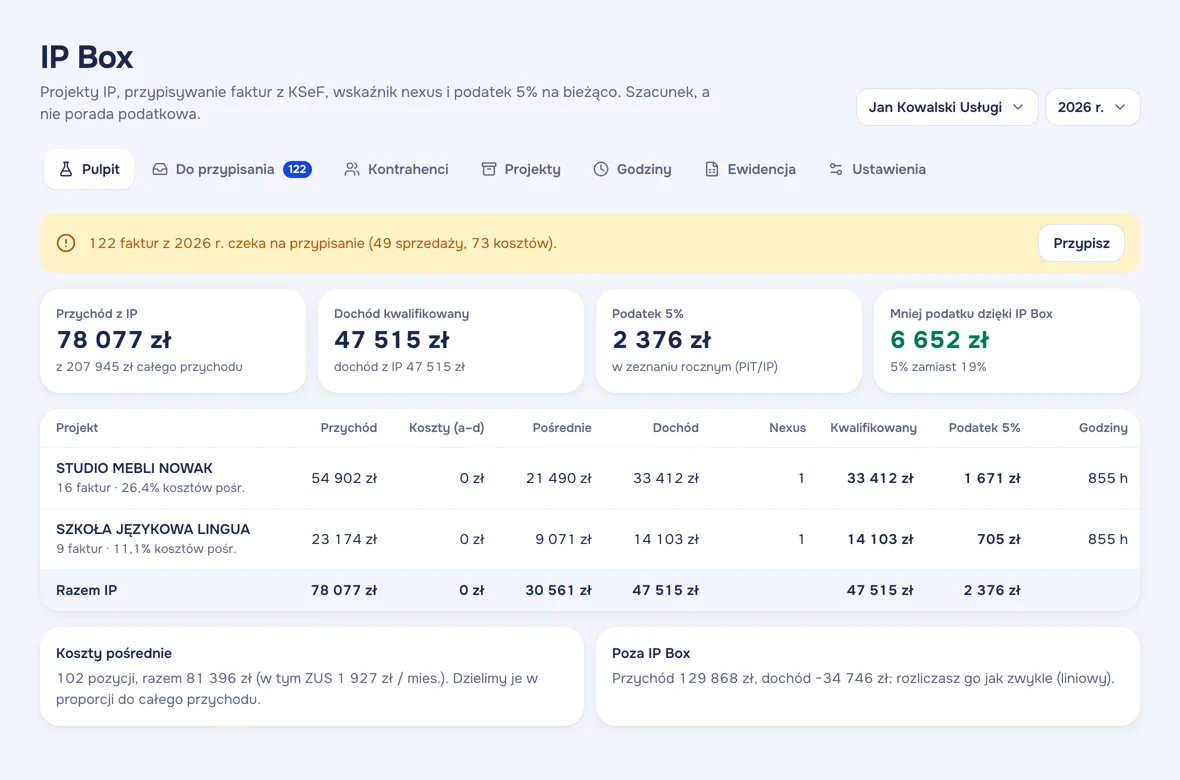The height and width of the screenshot is (780, 1180).
Task: Click the 14 103 zł Dochód cell
Action: click(x=666, y=539)
